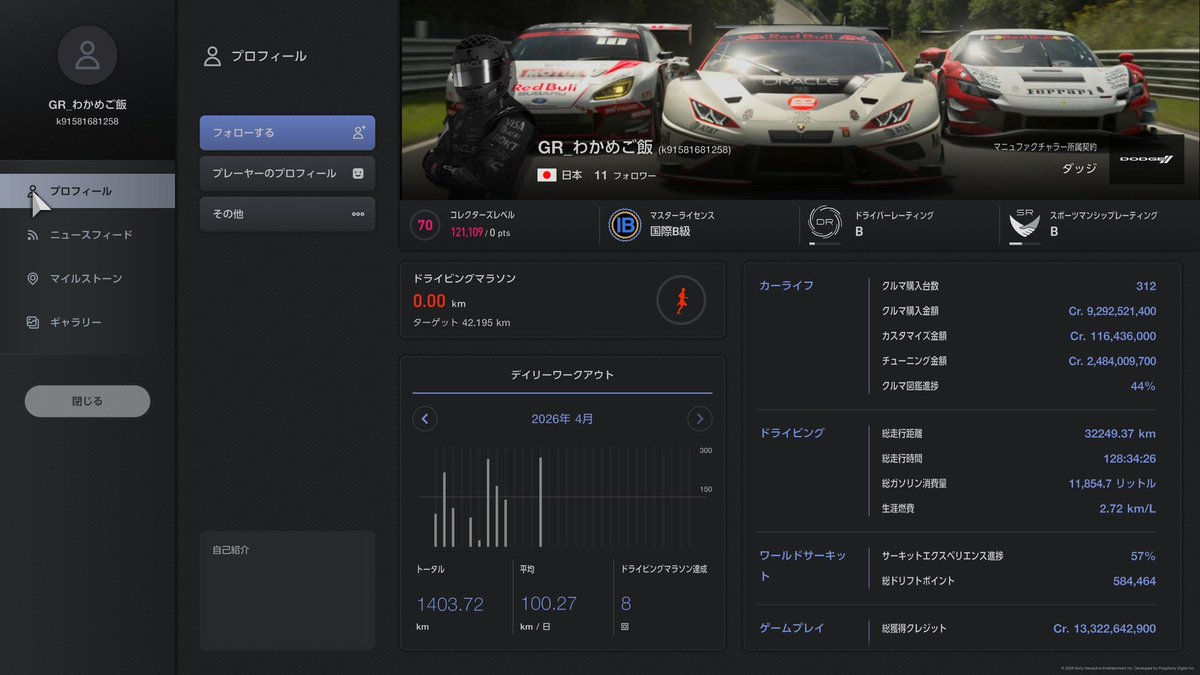1200x675 pixels.
Task: Click the IB master license badge
Action: tap(625, 225)
